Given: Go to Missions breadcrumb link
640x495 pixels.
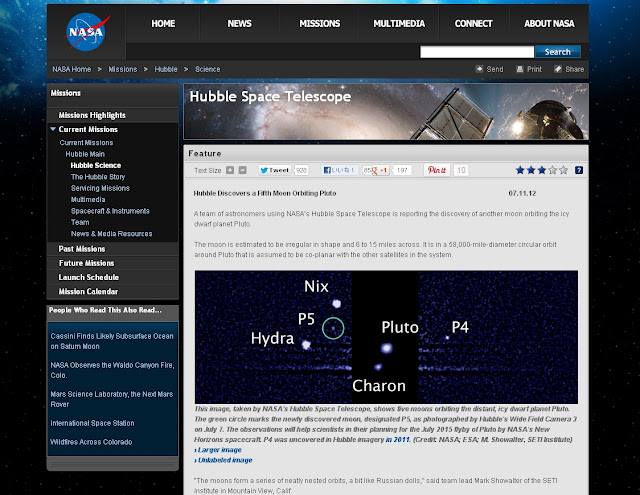Looking at the screenshot, I should coord(122,69).
